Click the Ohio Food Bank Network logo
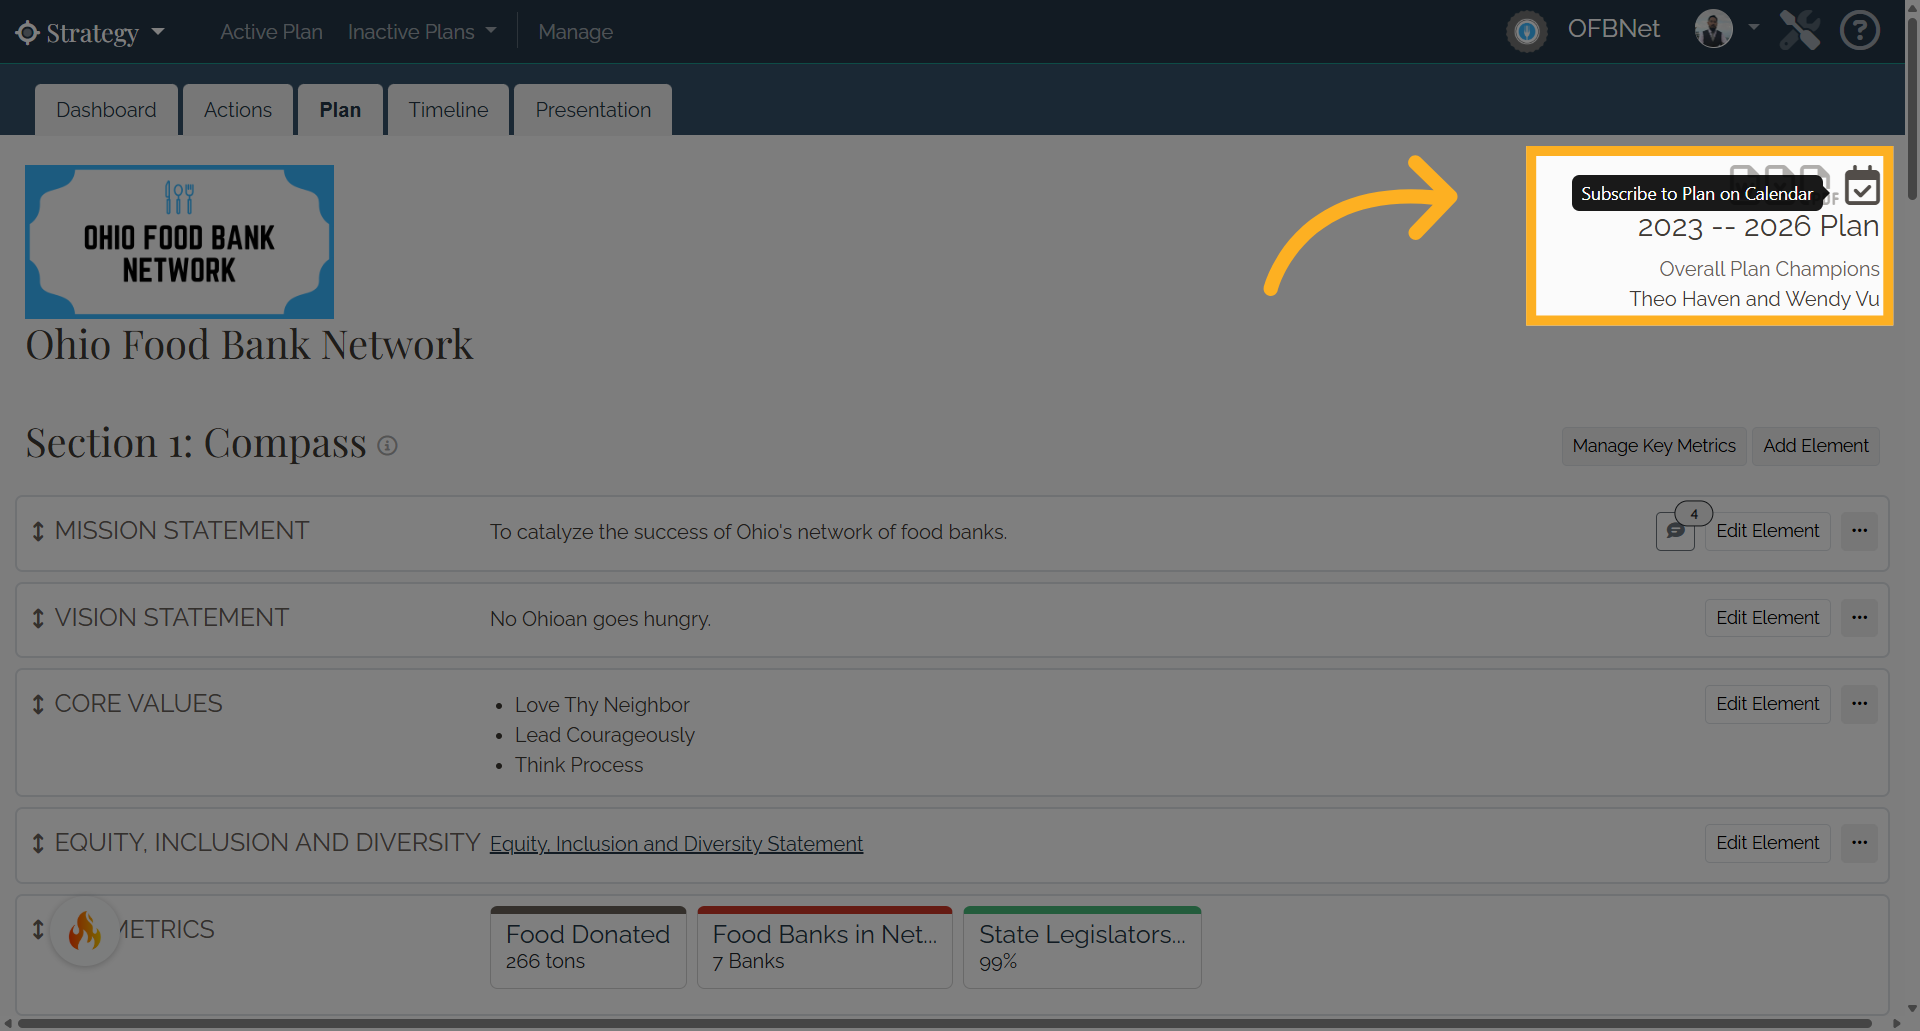This screenshot has width=1920, height=1031. (x=179, y=242)
